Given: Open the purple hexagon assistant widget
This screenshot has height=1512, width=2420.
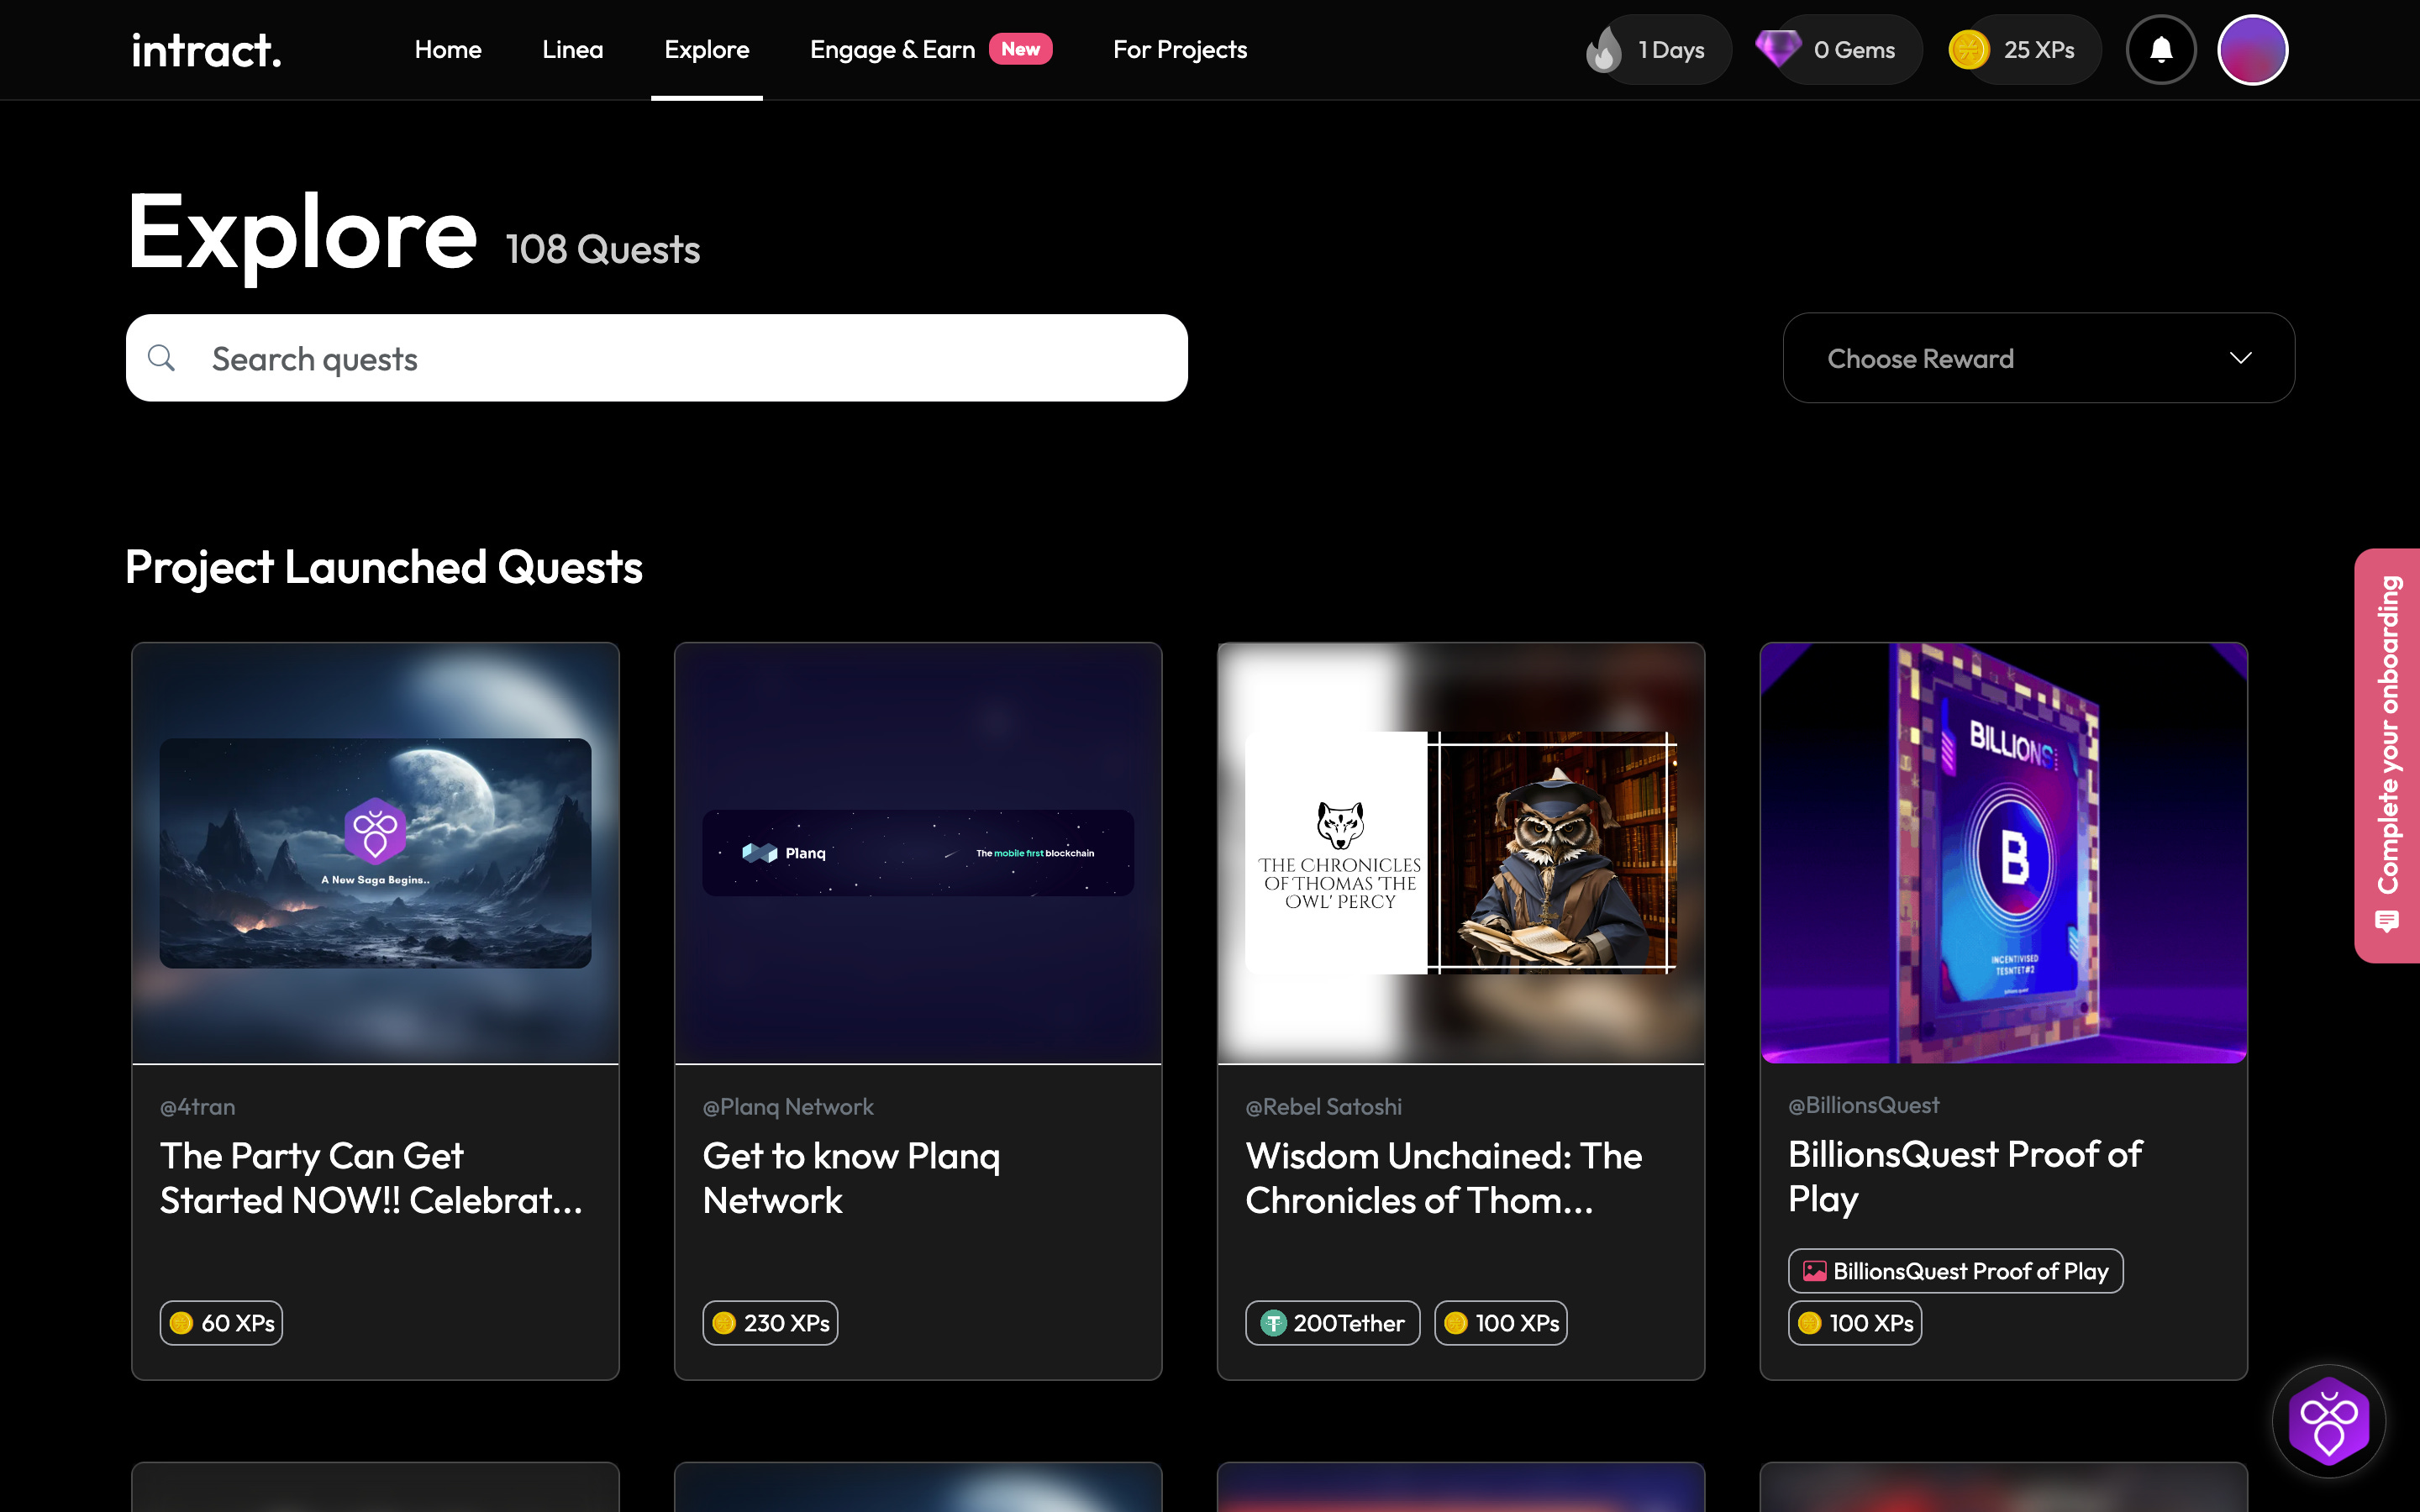Looking at the screenshot, I should (x=2329, y=1421).
